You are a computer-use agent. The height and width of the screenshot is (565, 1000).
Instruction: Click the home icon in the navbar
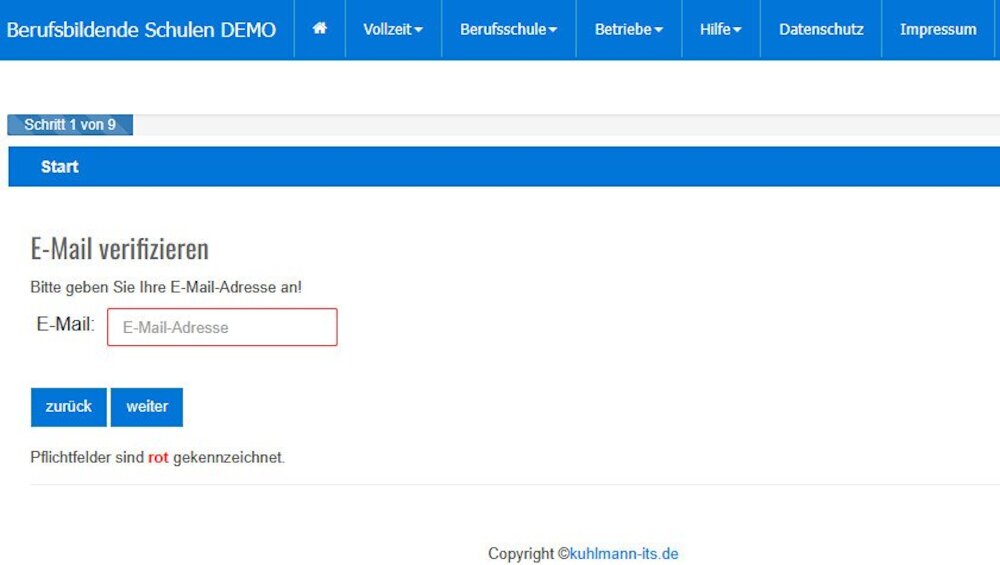(320, 29)
